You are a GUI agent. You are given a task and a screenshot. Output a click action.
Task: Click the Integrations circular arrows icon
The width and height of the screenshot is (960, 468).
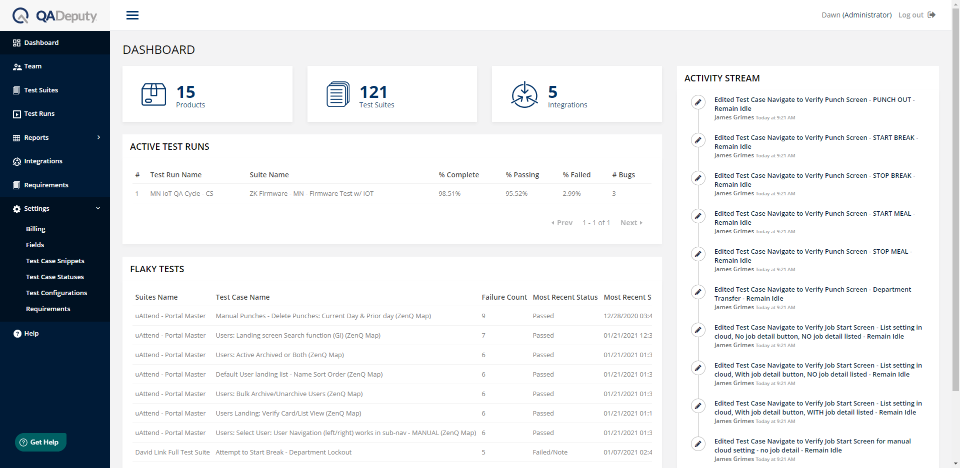coord(523,95)
